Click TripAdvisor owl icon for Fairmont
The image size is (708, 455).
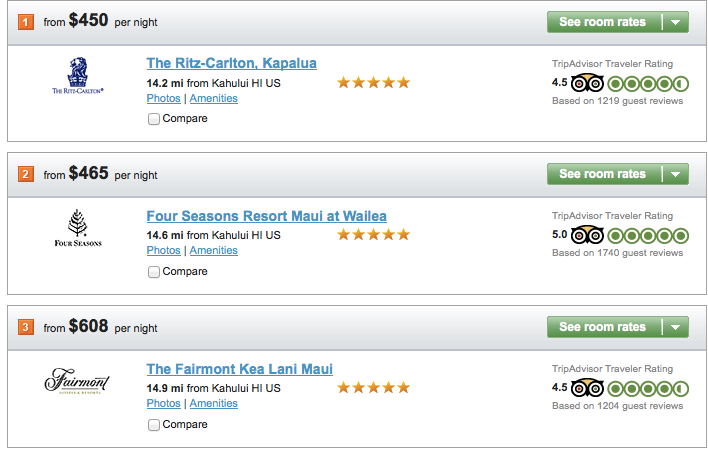click(x=588, y=388)
